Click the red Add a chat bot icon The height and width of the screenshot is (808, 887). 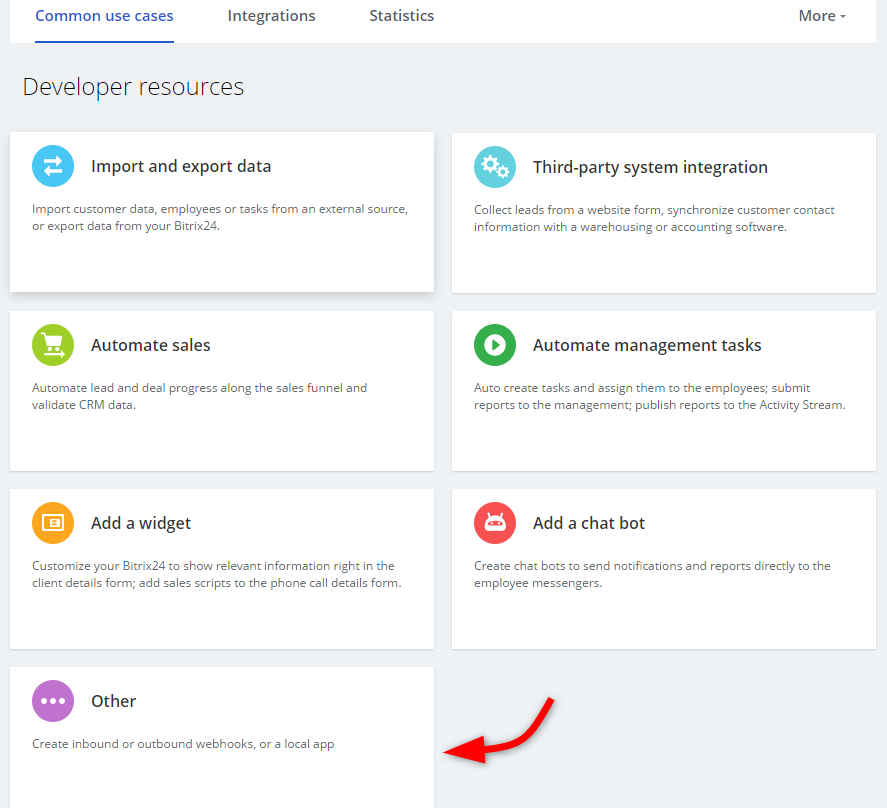[x=494, y=523]
